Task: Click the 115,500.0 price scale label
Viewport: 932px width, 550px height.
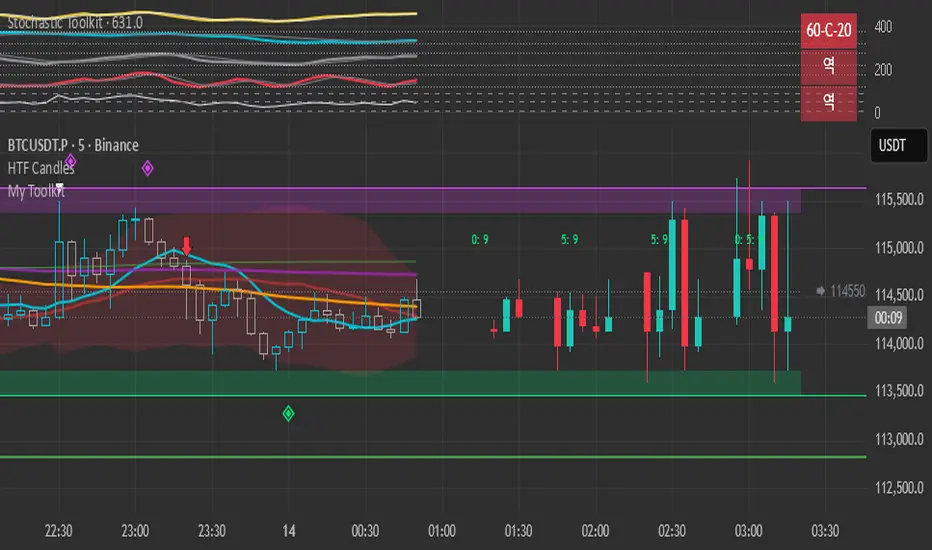Action: coord(899,199)
